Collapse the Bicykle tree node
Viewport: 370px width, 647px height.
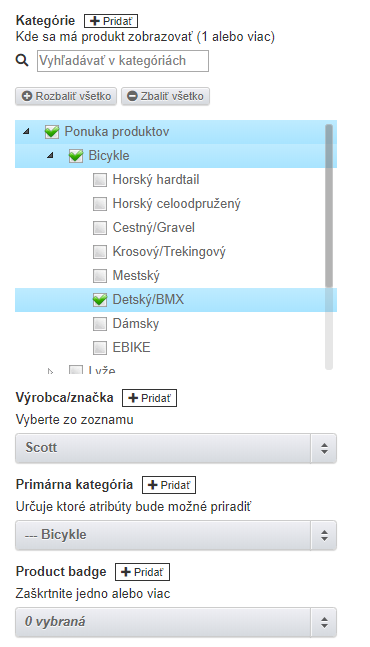pos(50,156)
